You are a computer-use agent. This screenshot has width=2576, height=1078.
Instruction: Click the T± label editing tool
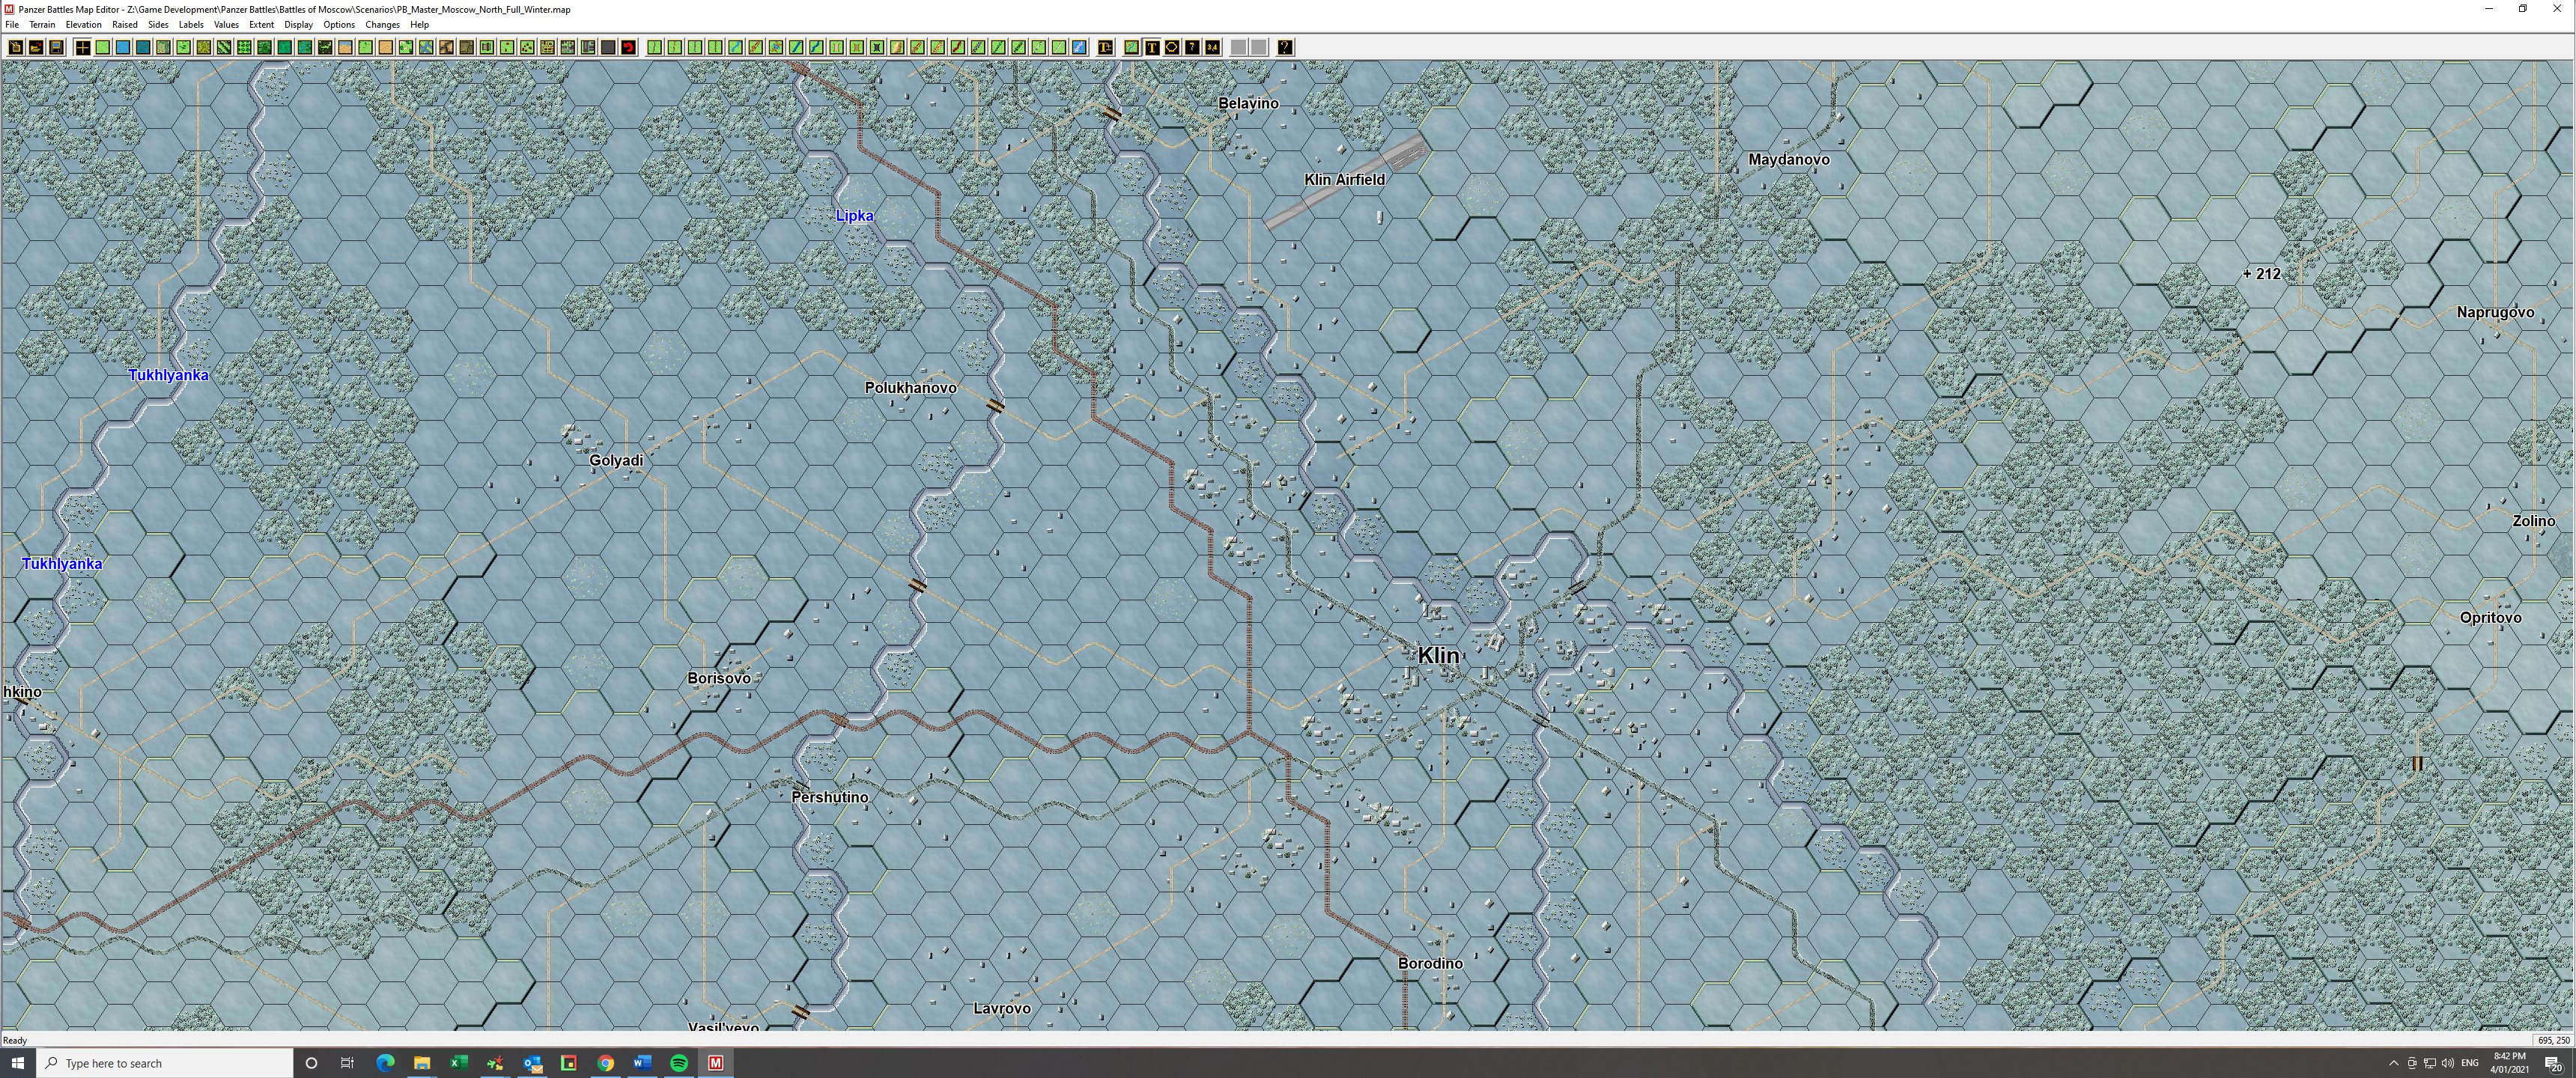pyautogui.click(x=1105, y=47)
